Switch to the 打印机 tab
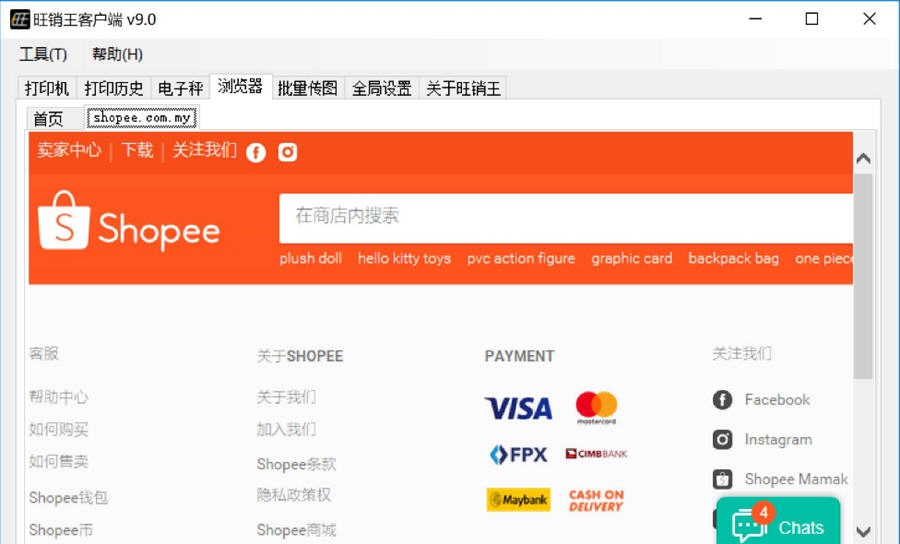 point(47,88)
